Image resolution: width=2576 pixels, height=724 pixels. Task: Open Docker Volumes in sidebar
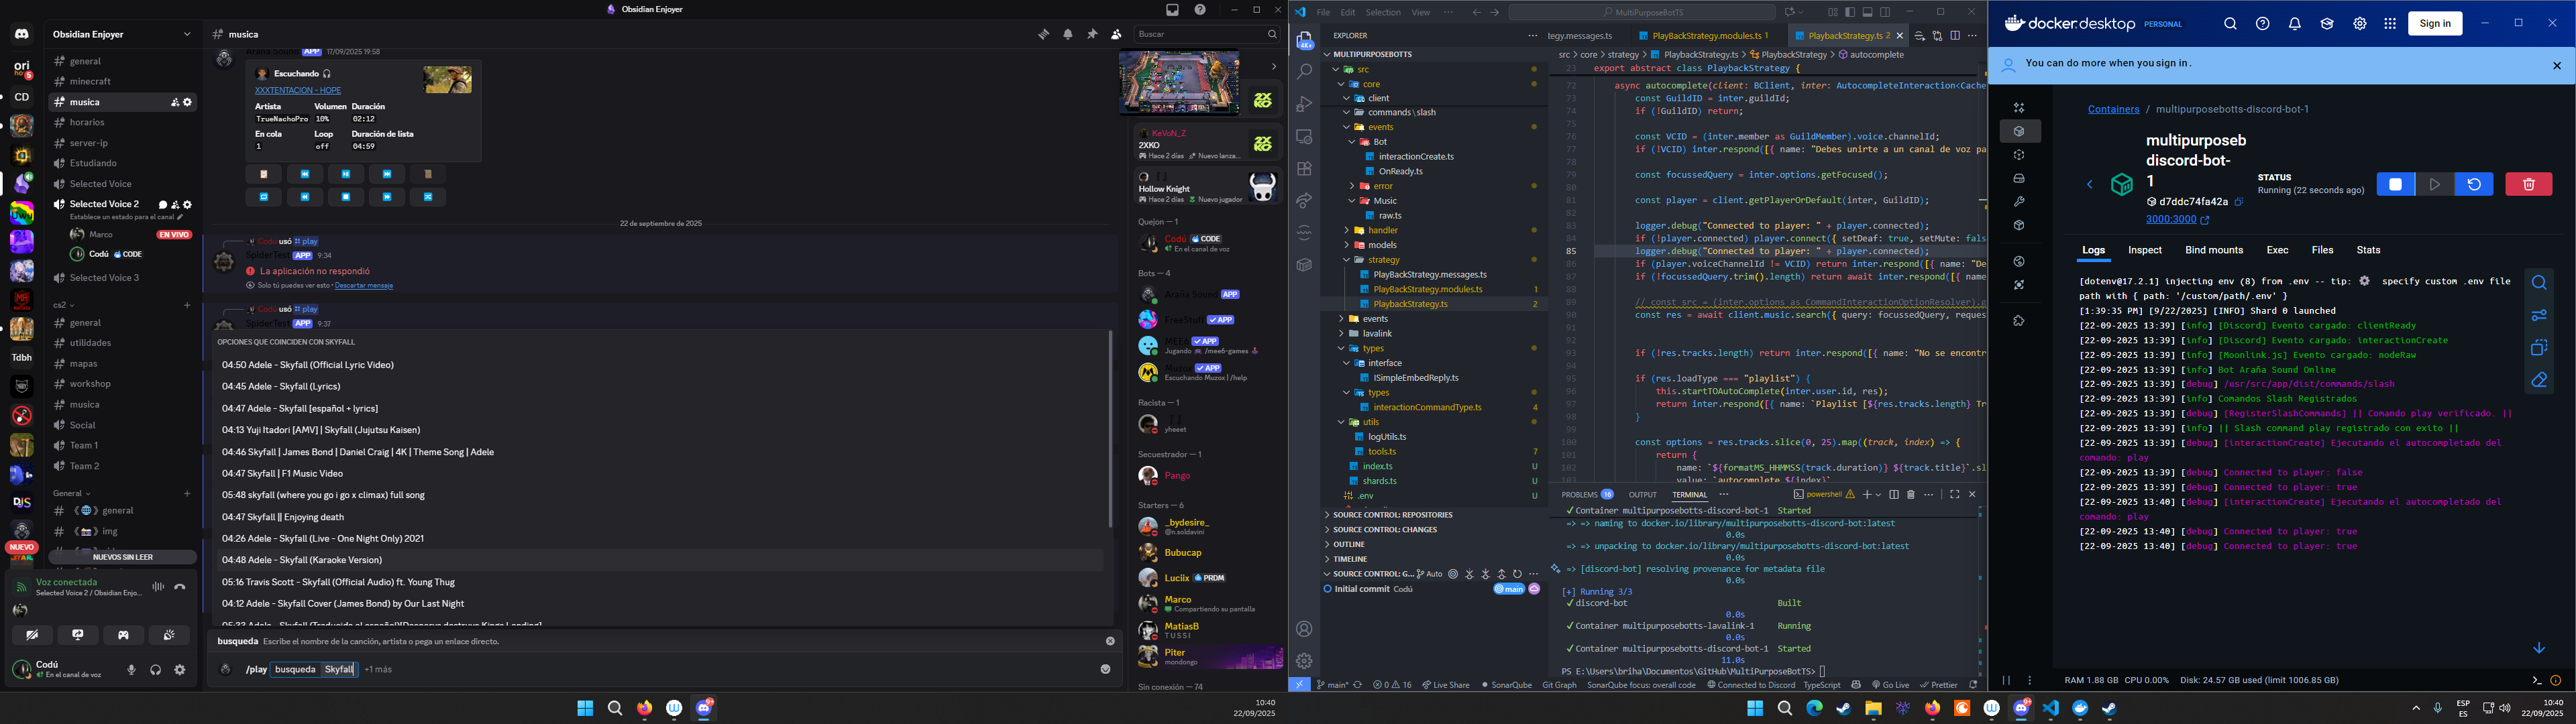point(2019,179)
